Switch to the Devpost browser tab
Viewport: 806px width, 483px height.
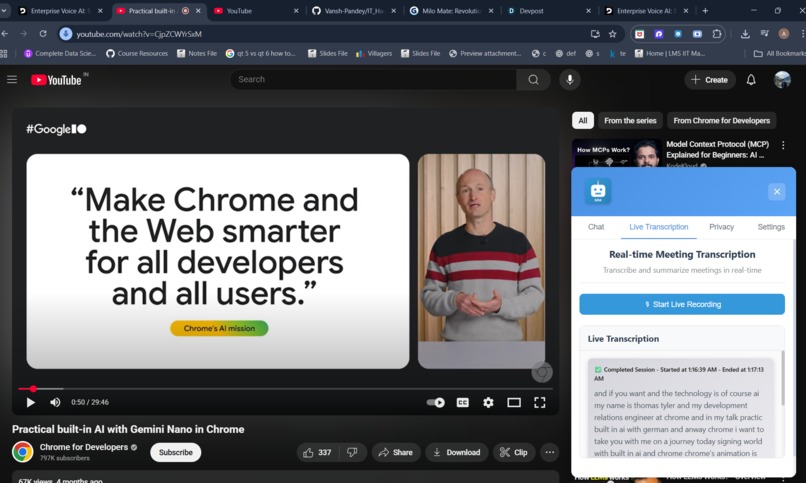(x=548, y=10)
